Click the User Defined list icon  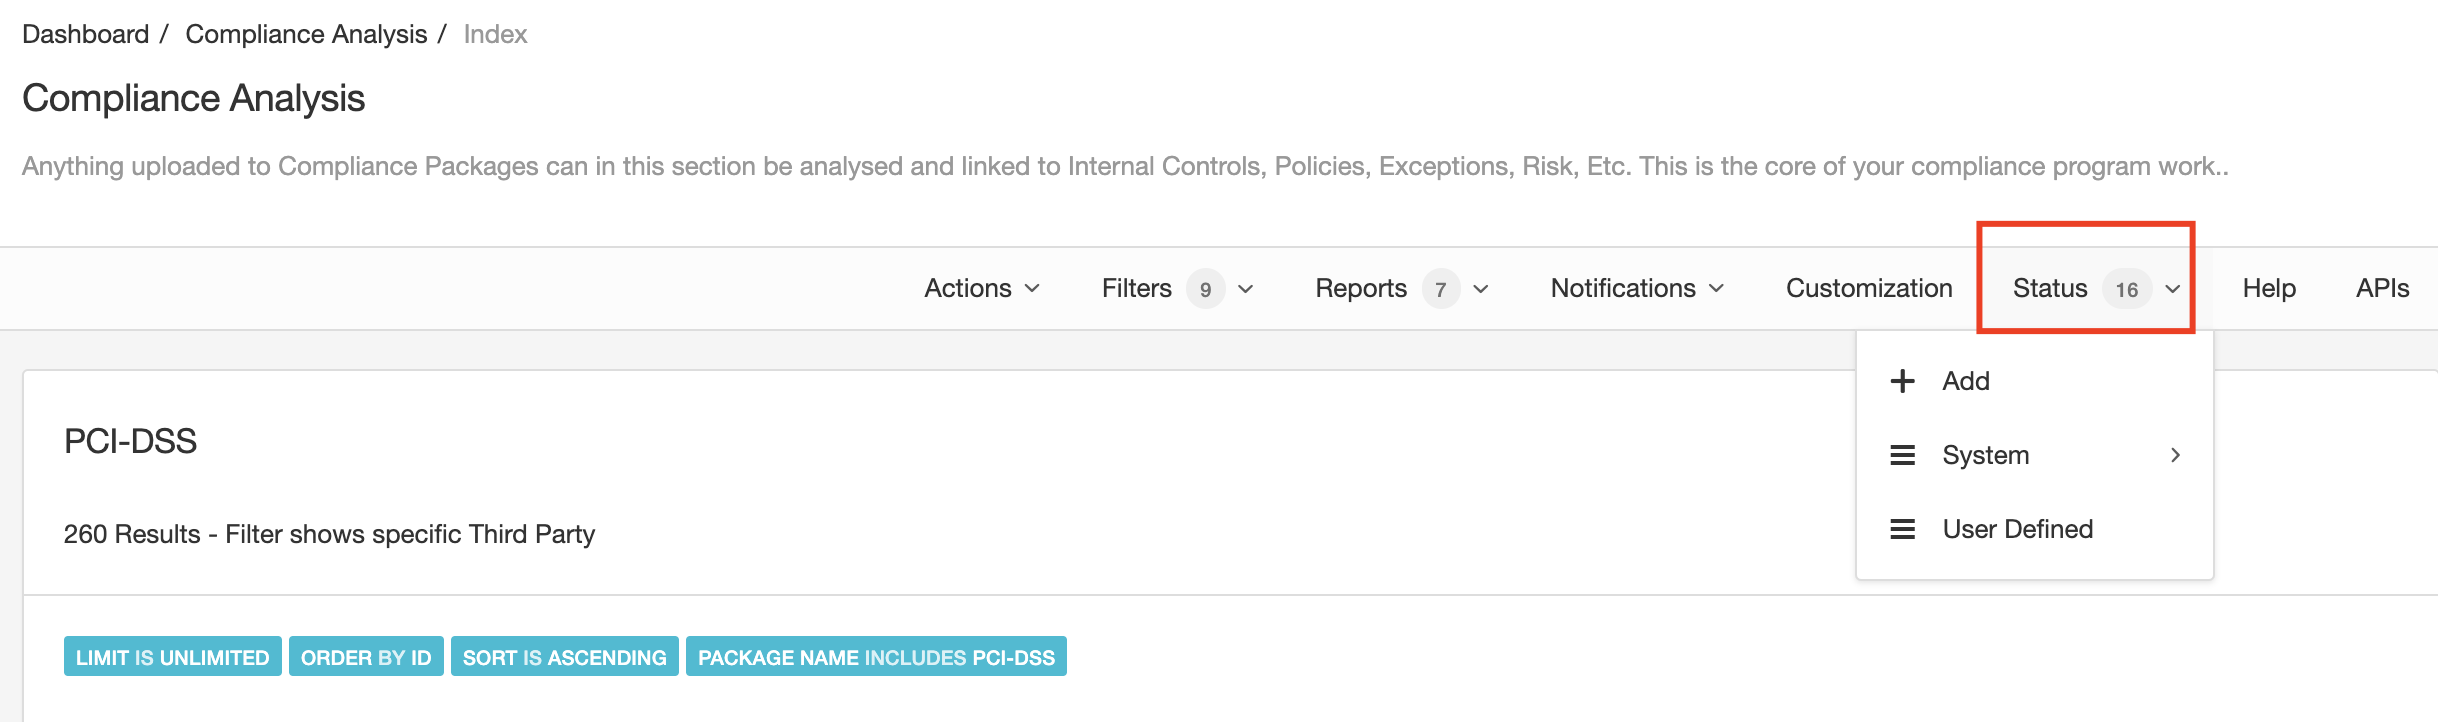1901,529
